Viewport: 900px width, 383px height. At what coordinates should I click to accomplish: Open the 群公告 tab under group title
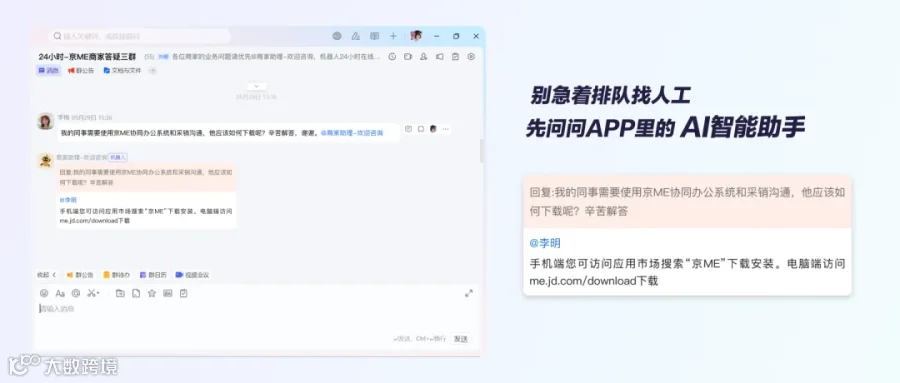click(81, 71)
